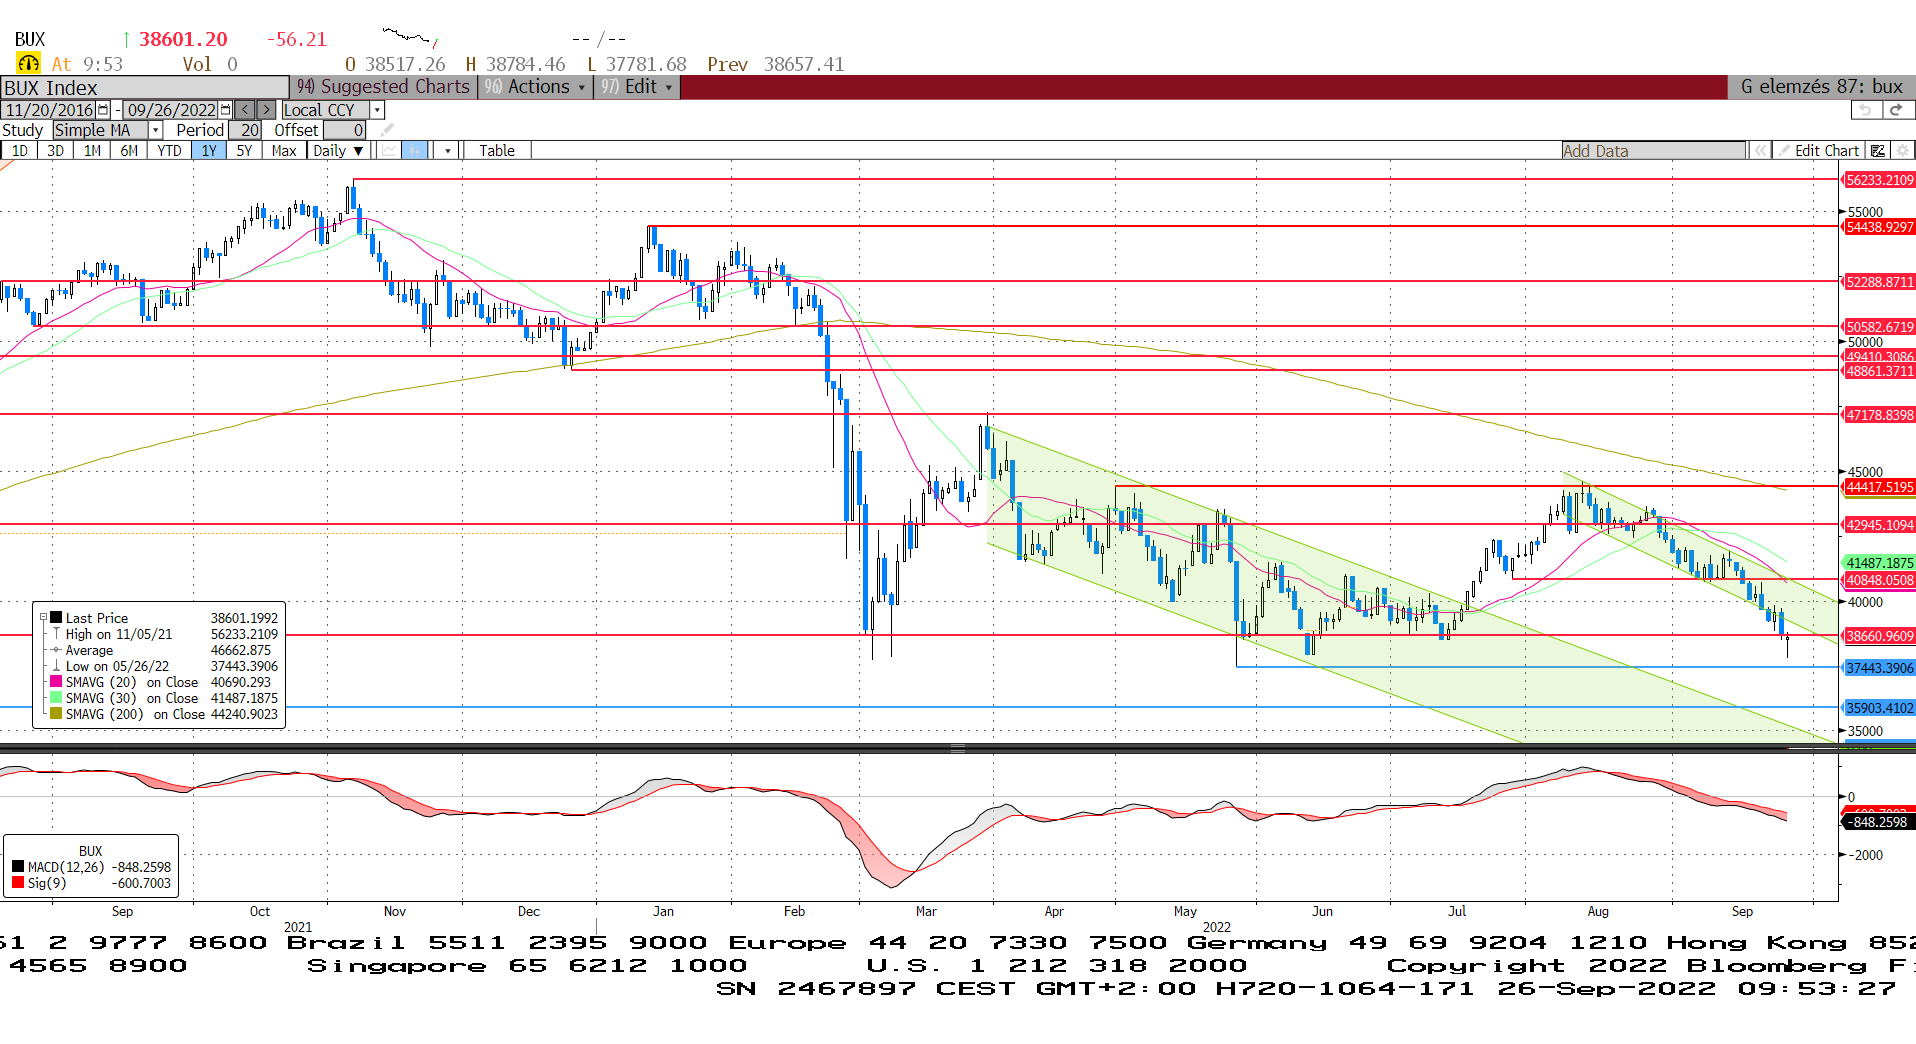This screenshot has width=1916, height=1044.
Task: Open the start date calendar picker
Action: point(103,110)
